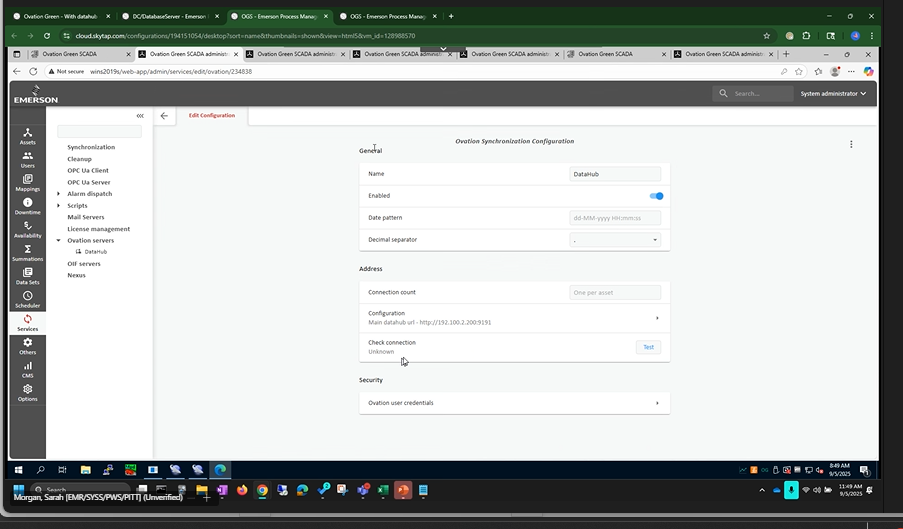Screen dimensions: 903x529
Task: Toggle the Enabled switch off
Action: (x=656, y=196)
